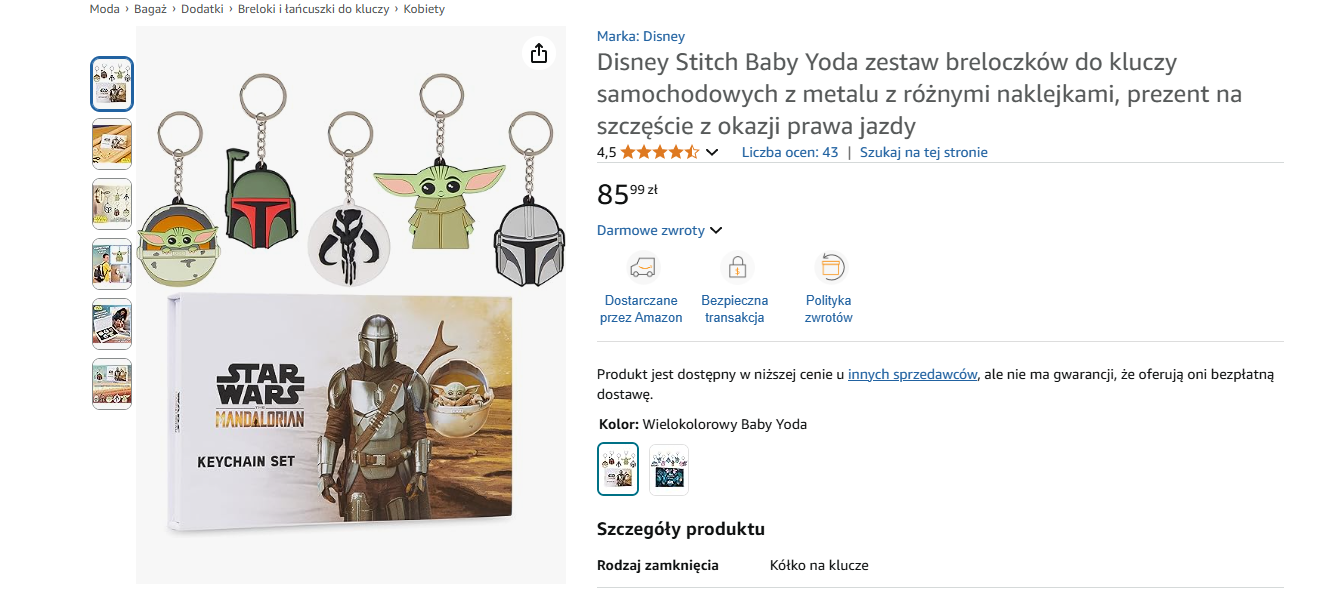Select the fourth product thumbnail image
The image size is (1327, 591).
tap(112, 264)
